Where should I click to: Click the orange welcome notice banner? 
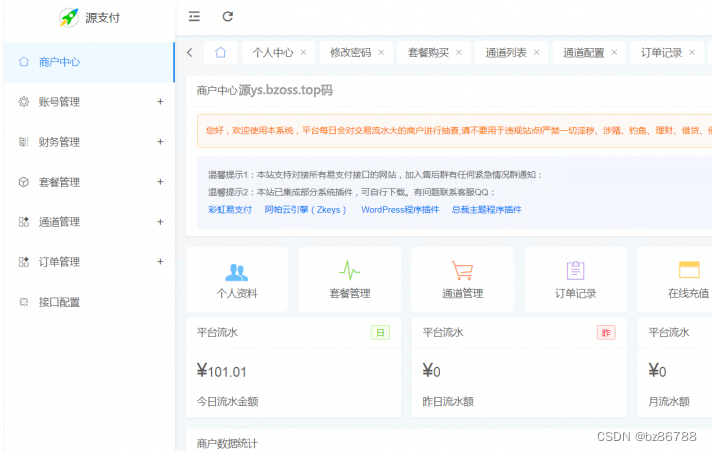point(455,131)
